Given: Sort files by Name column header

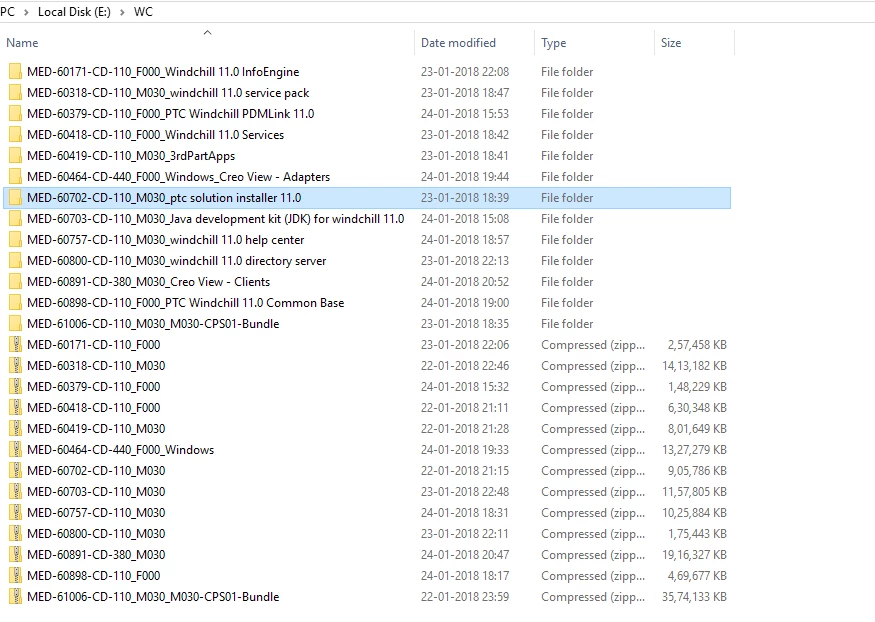Looking at the screenshot, I should [22, 43].
